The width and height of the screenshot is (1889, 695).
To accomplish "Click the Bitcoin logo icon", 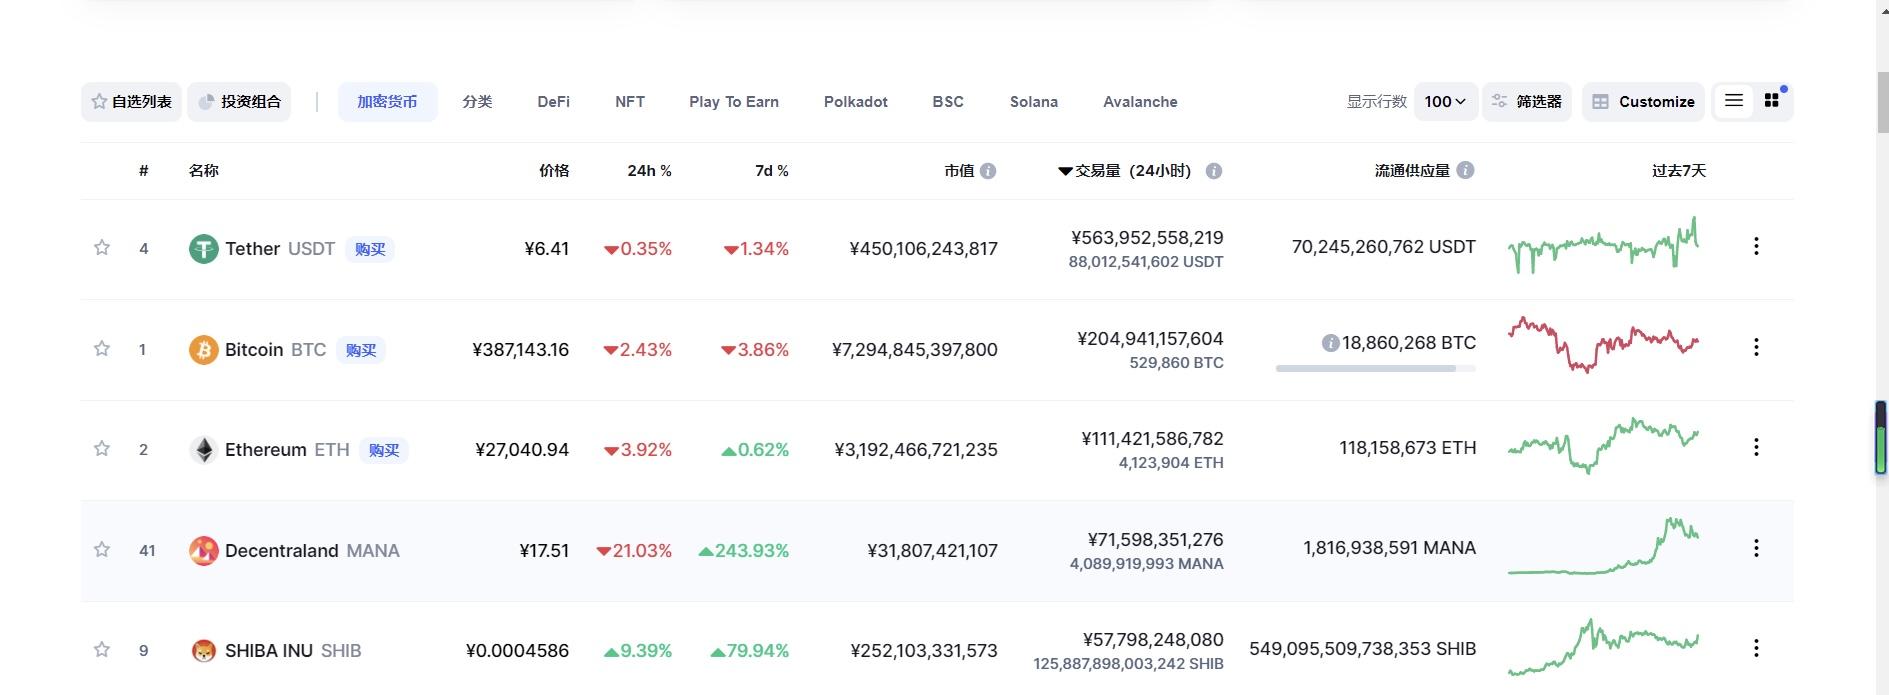I will coord(203,350).
